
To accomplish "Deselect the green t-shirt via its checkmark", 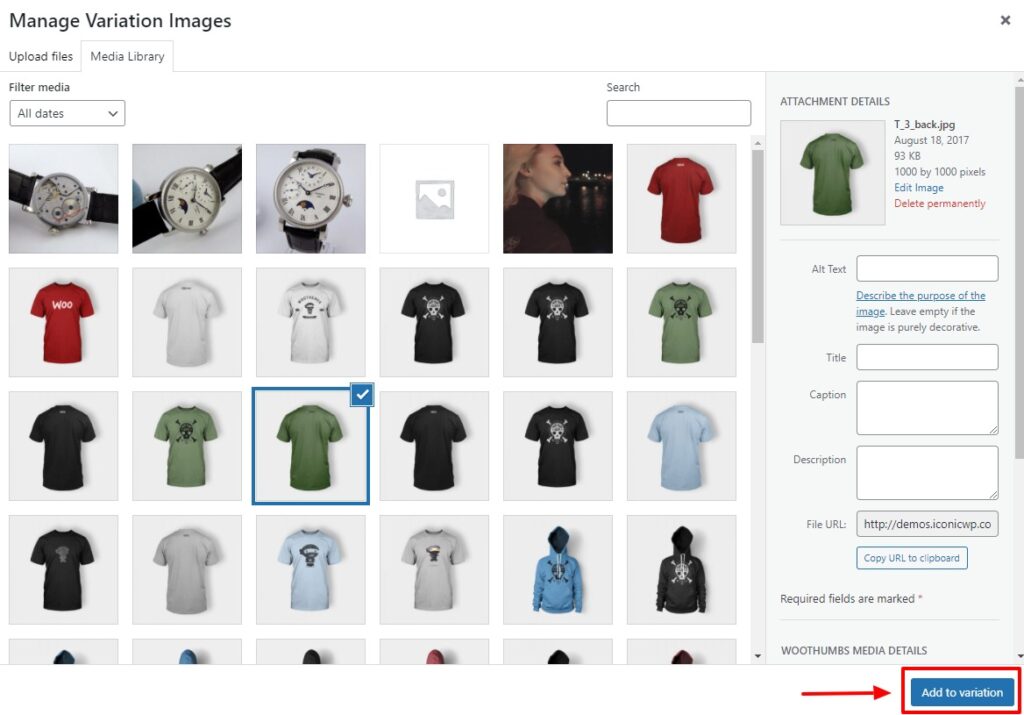I will [361, 395].
